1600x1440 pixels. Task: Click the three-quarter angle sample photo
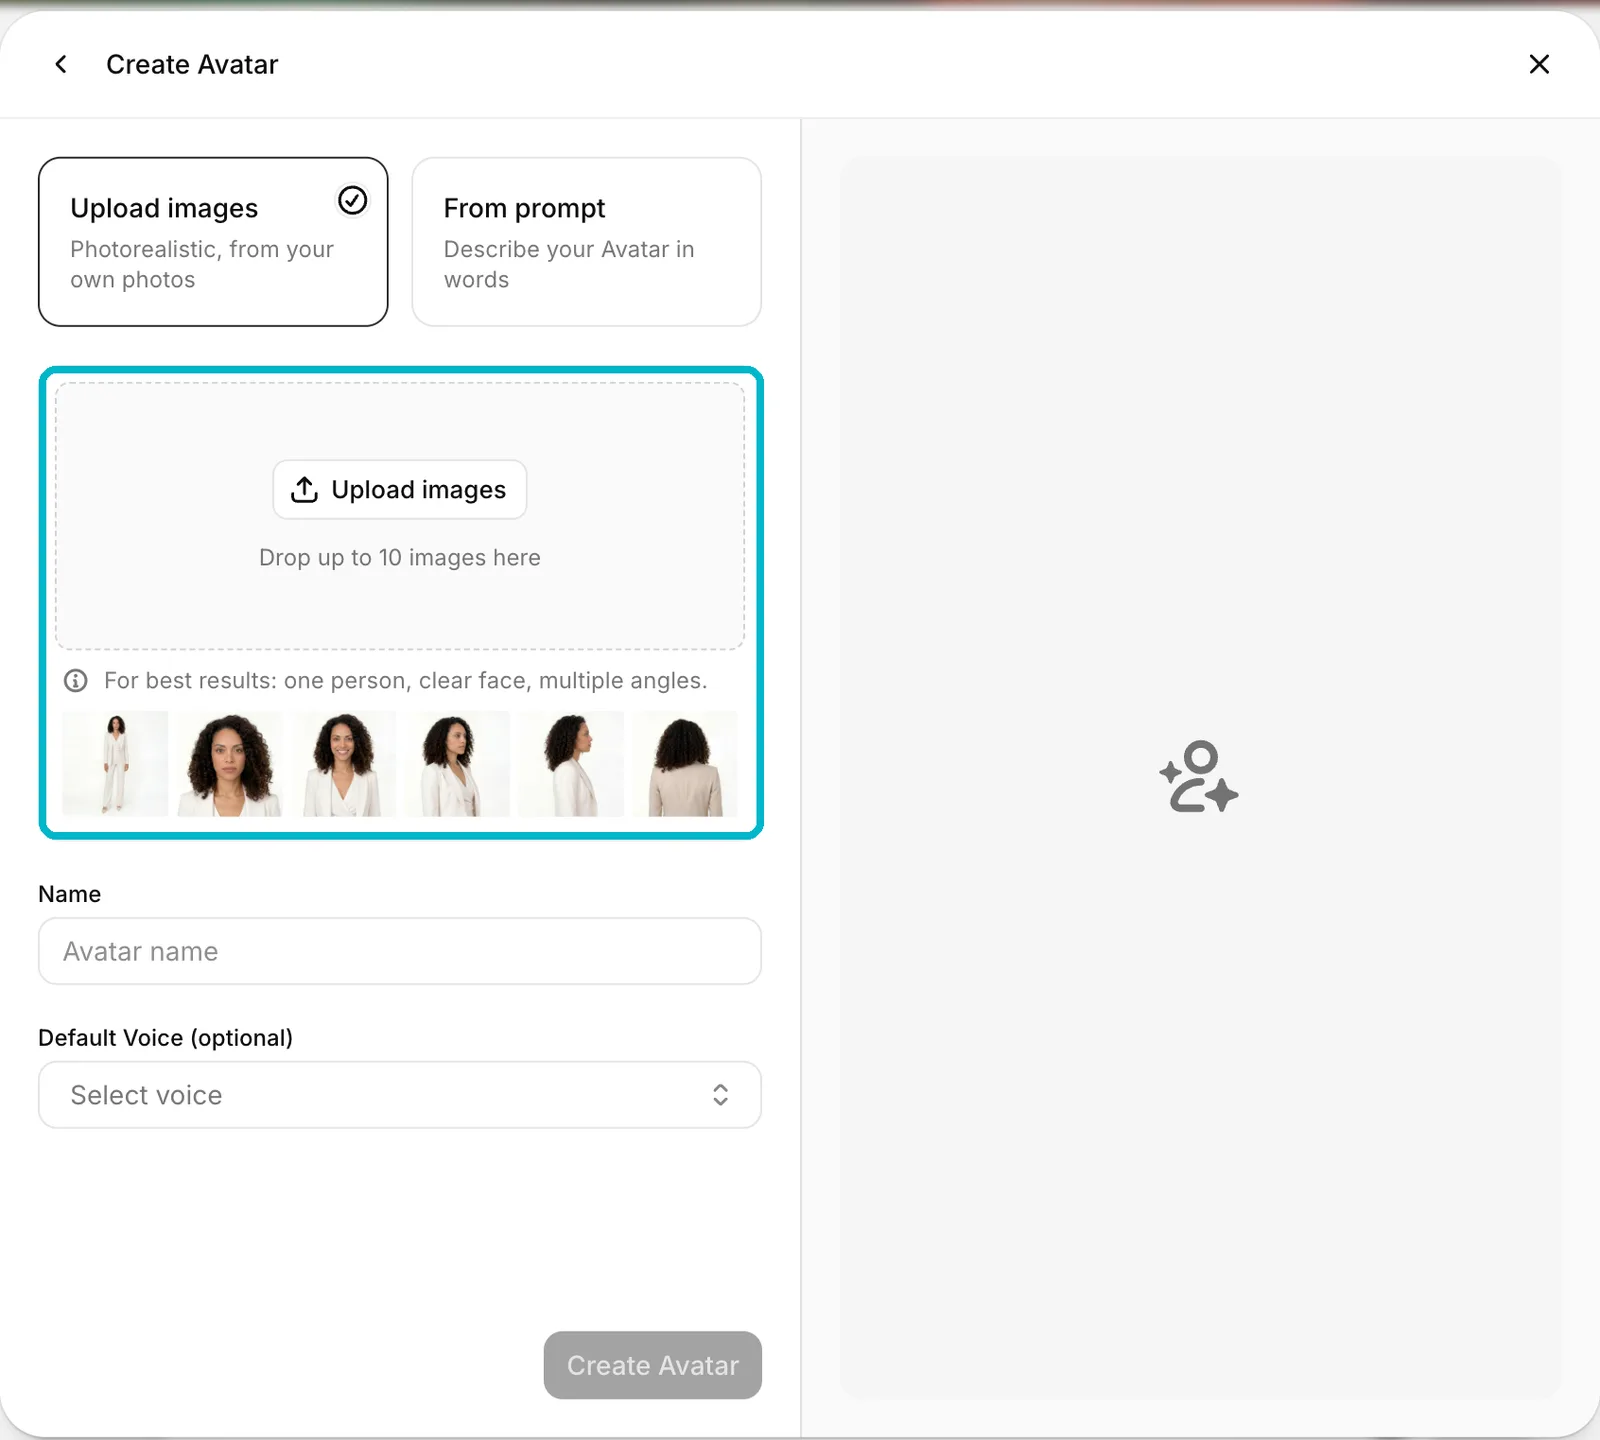(457, 764)
